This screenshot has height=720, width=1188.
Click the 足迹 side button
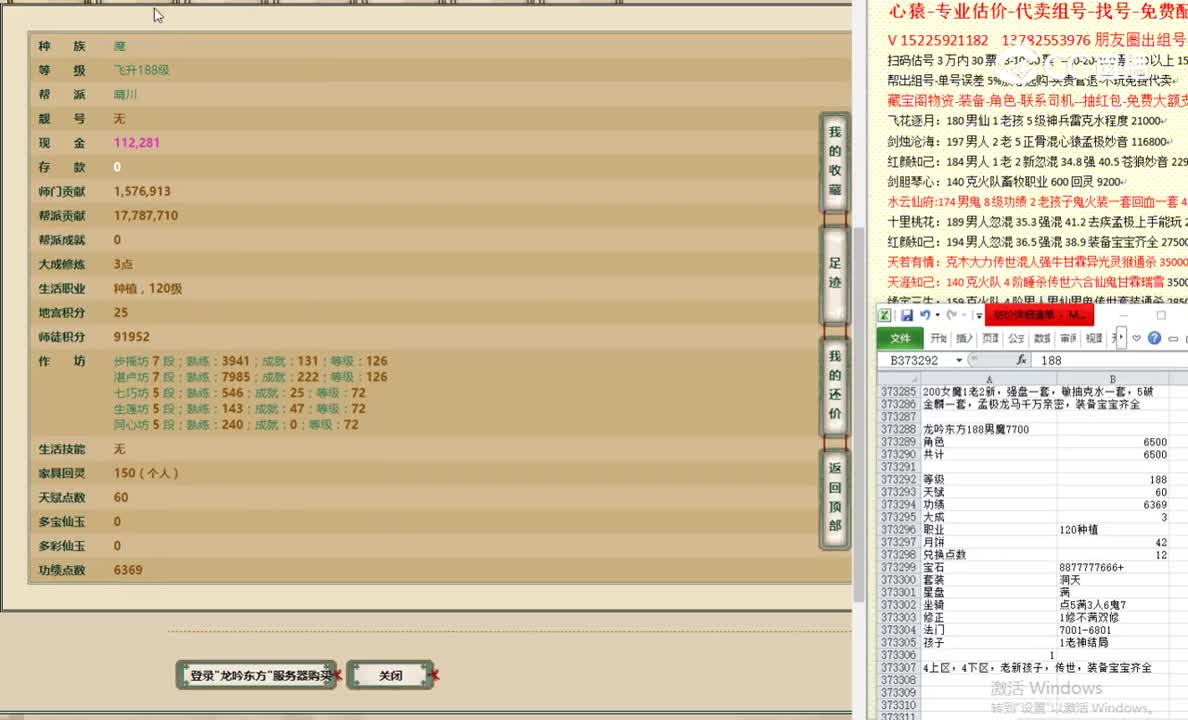coord(834,274)
